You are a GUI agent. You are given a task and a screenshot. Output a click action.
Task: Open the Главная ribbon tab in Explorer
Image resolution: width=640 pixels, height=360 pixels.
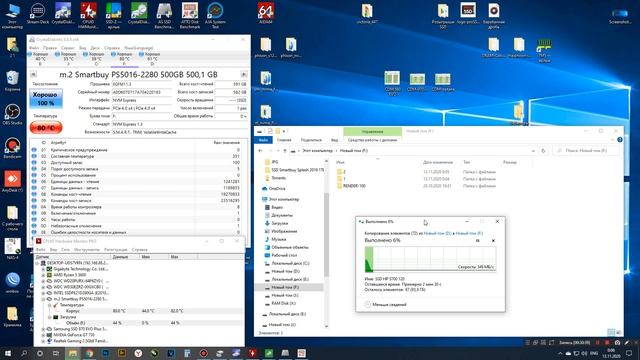(284, 140)
